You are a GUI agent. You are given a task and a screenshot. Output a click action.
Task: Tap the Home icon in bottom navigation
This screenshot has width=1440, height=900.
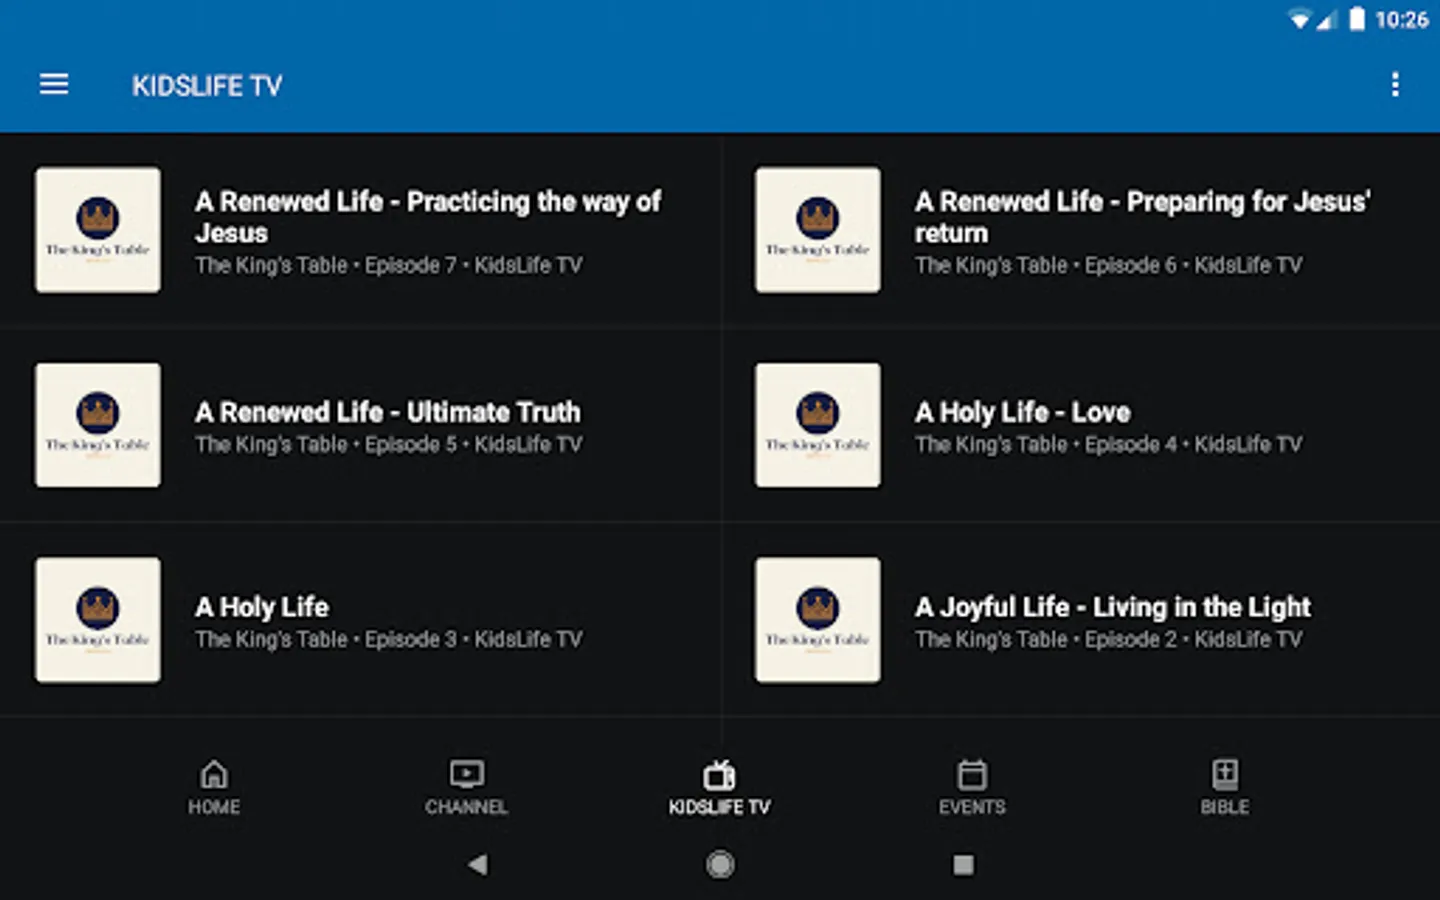214,774
